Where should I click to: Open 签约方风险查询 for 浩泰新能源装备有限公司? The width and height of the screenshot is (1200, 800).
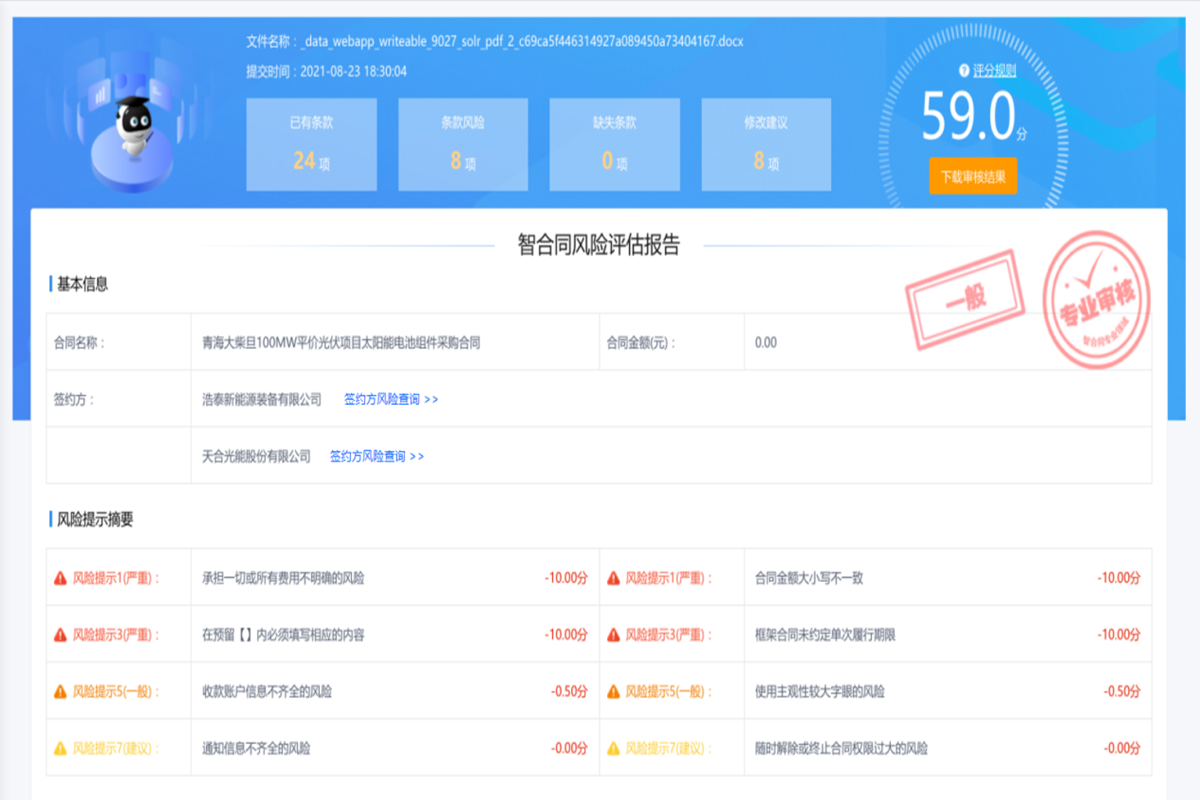(x=391, y=399)
